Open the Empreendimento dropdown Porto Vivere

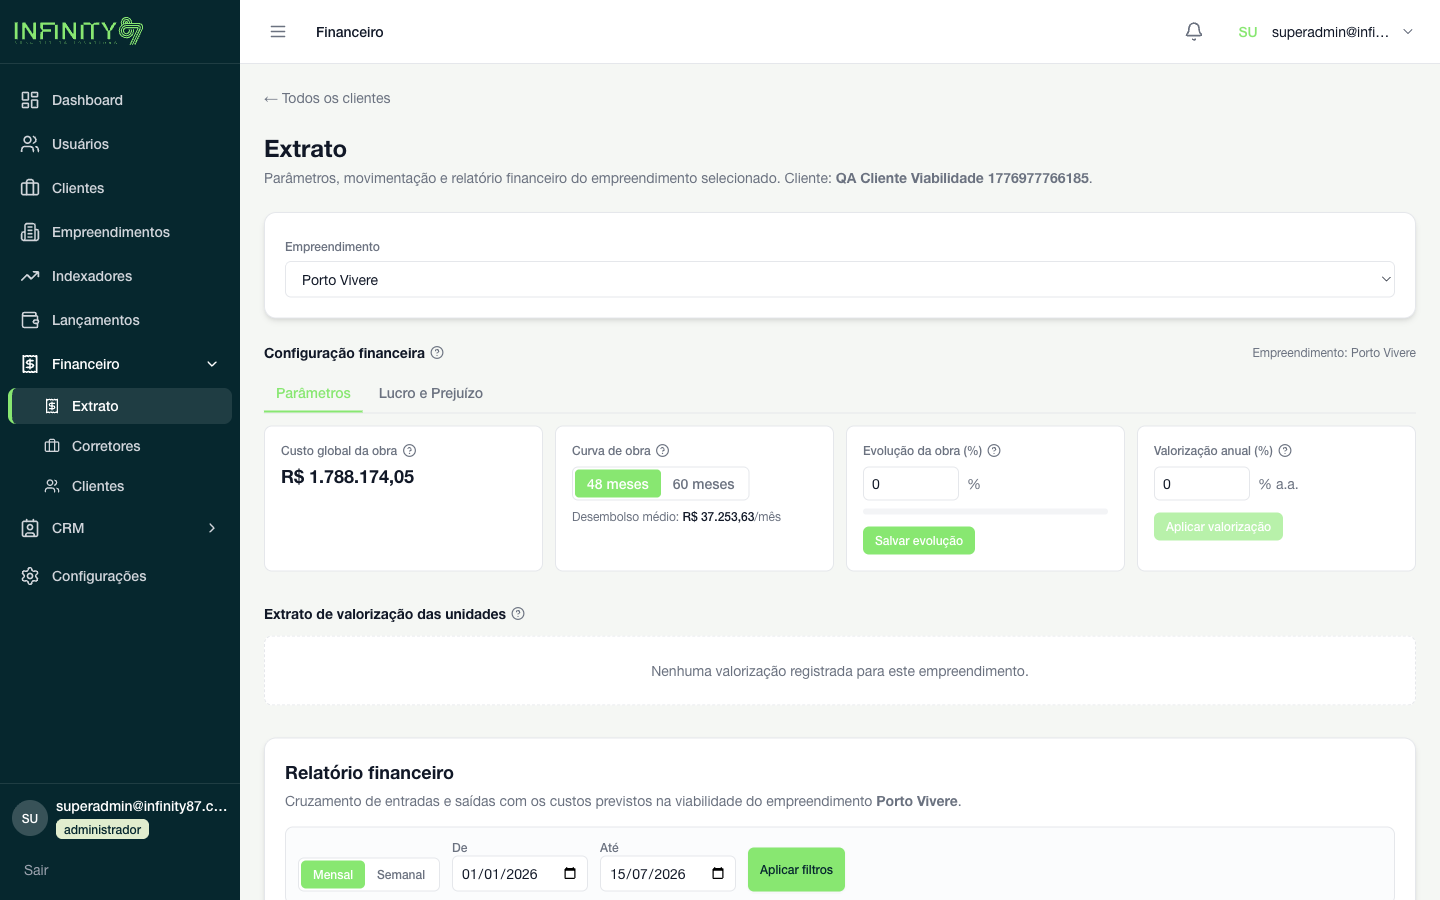pyautogui.click(x=840, y=280)
